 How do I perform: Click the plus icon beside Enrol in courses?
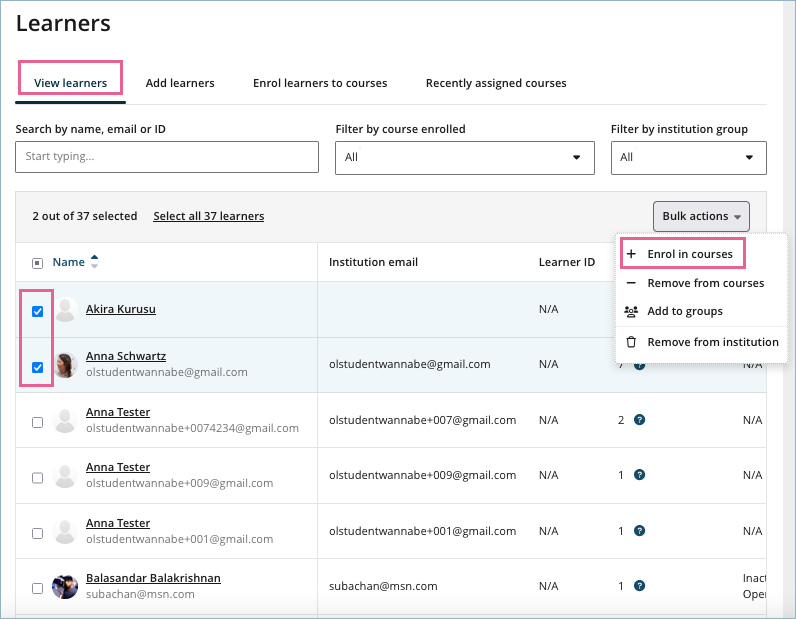pyautogui.click(x=631, y=254)
